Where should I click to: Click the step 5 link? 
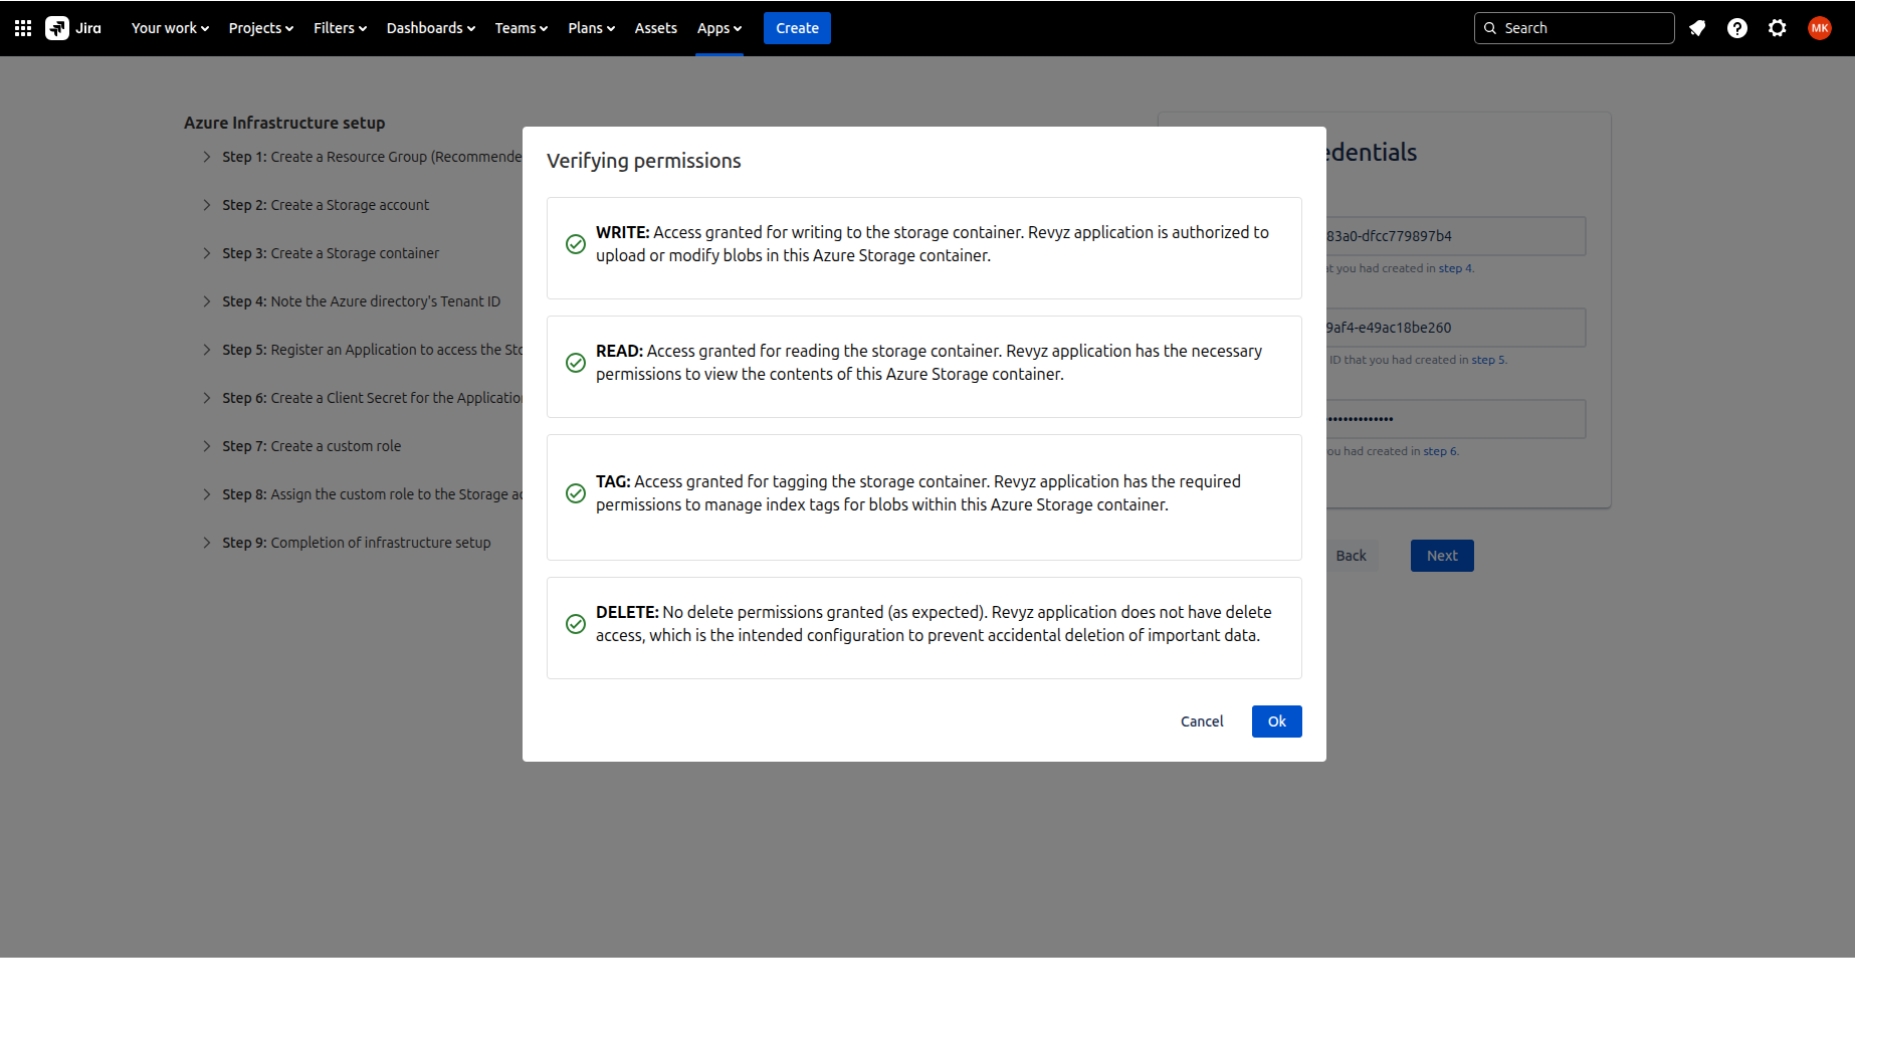1489,359
